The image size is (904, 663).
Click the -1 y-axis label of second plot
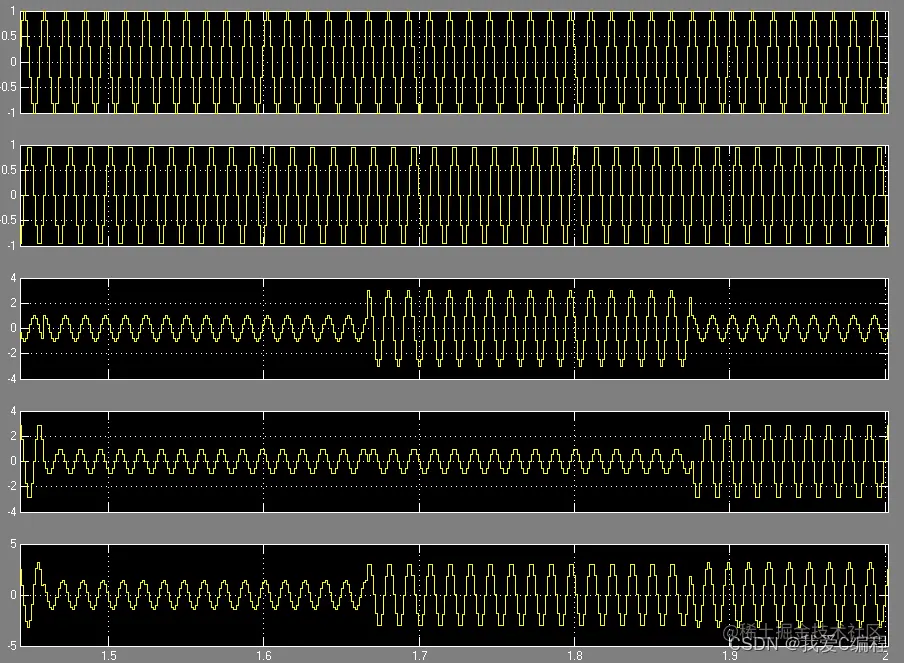click(x=12, y=246)
